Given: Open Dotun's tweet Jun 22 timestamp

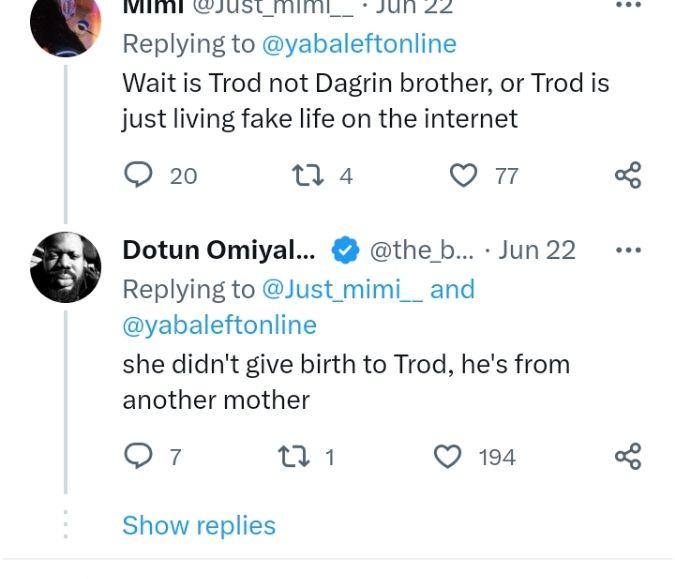Looking at the screenshot, I should click(537, 250).
